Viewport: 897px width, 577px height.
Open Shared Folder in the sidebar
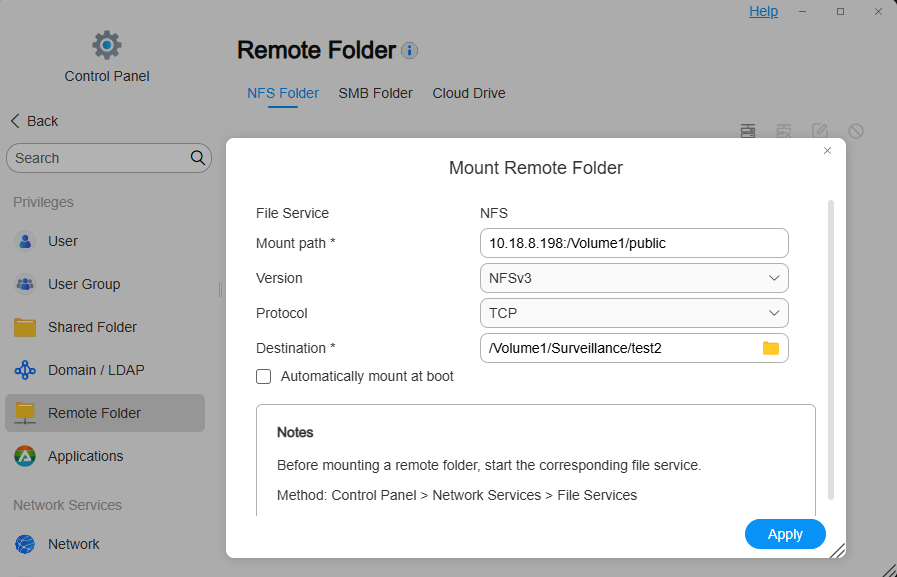(x=92, y=327)
